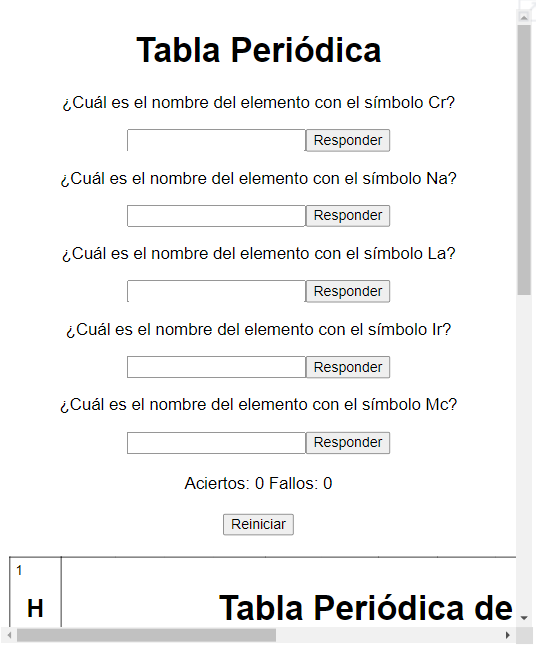Select the hydrogen H cell in the table
The height and width of the screenshot is (645, 536).
35,592
